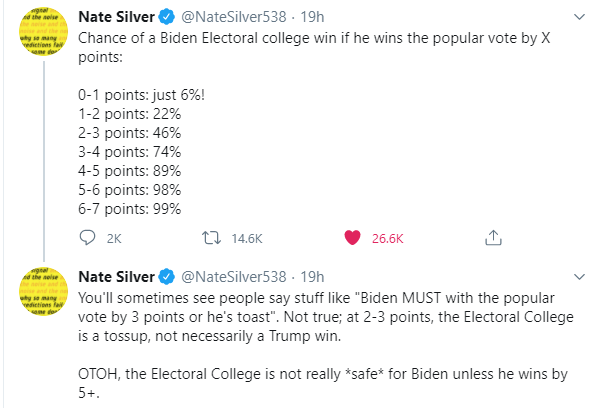Open first tweet's 19h timestamp permalink
The height and width of the screenshot is (408, 601).
coord(312,17)
